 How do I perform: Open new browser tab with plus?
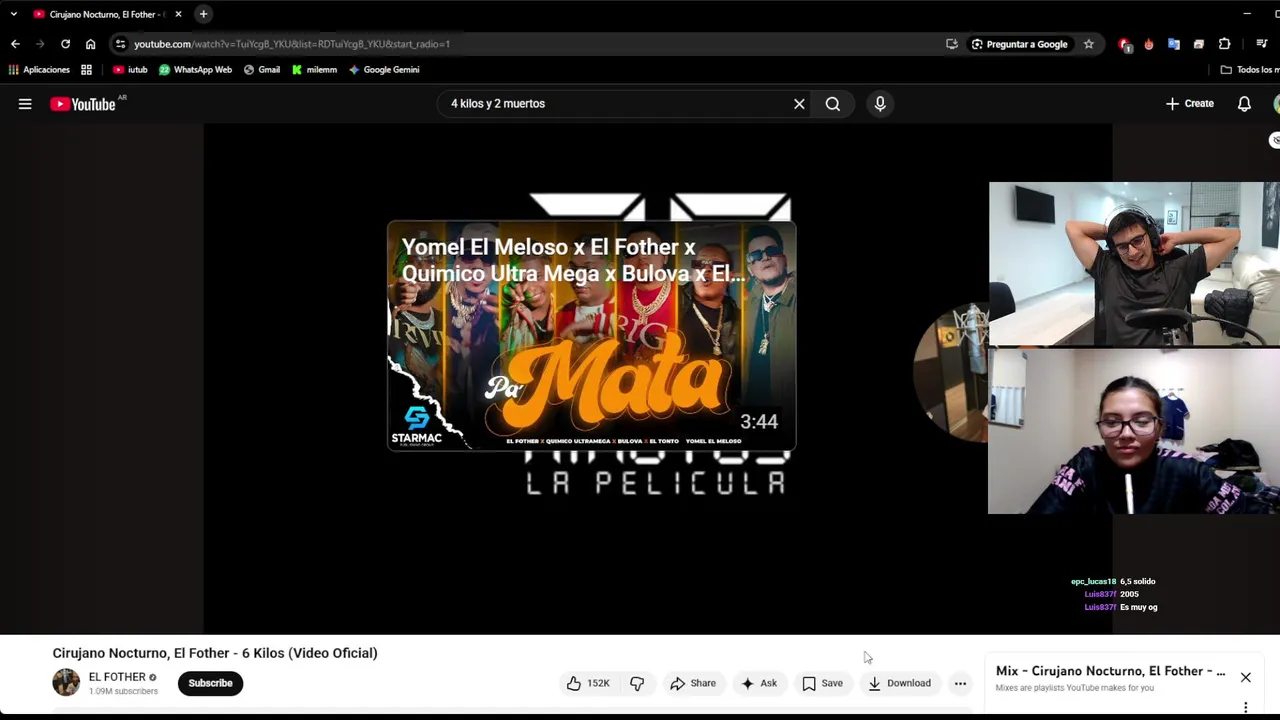pos(203,14)
